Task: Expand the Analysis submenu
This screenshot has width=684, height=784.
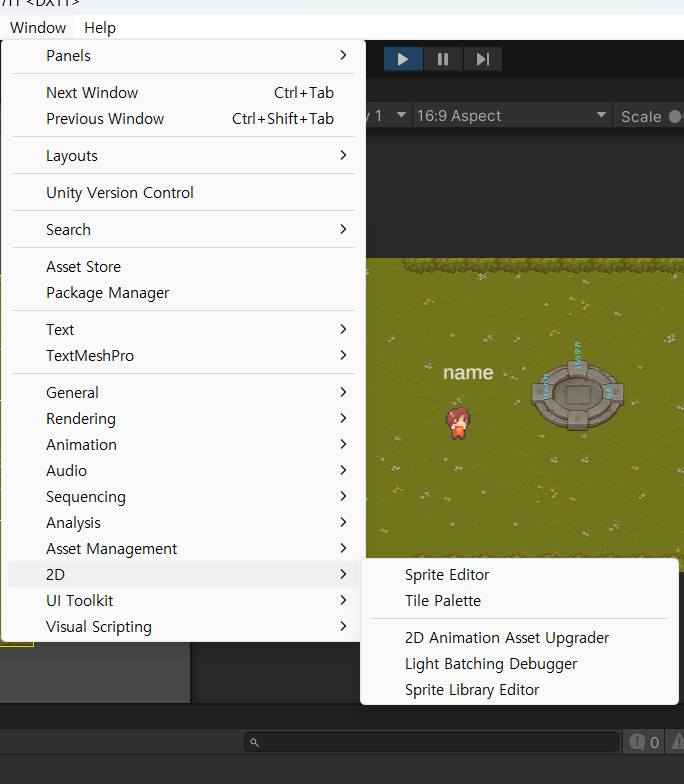Action: tap(183, 522)
